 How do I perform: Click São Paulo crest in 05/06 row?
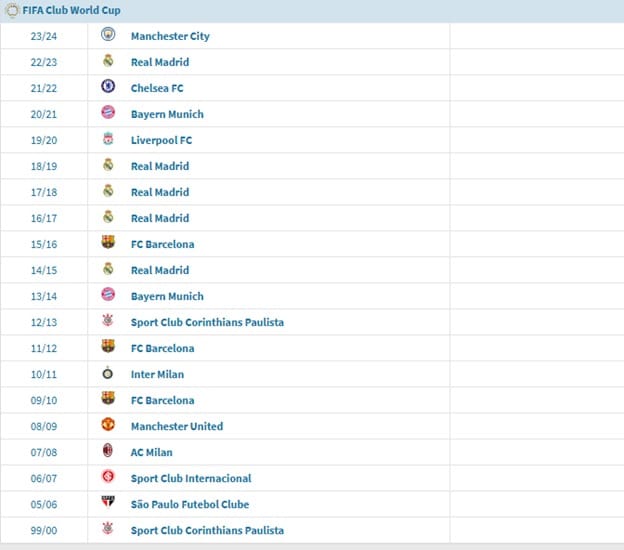(x=108, y=502)
